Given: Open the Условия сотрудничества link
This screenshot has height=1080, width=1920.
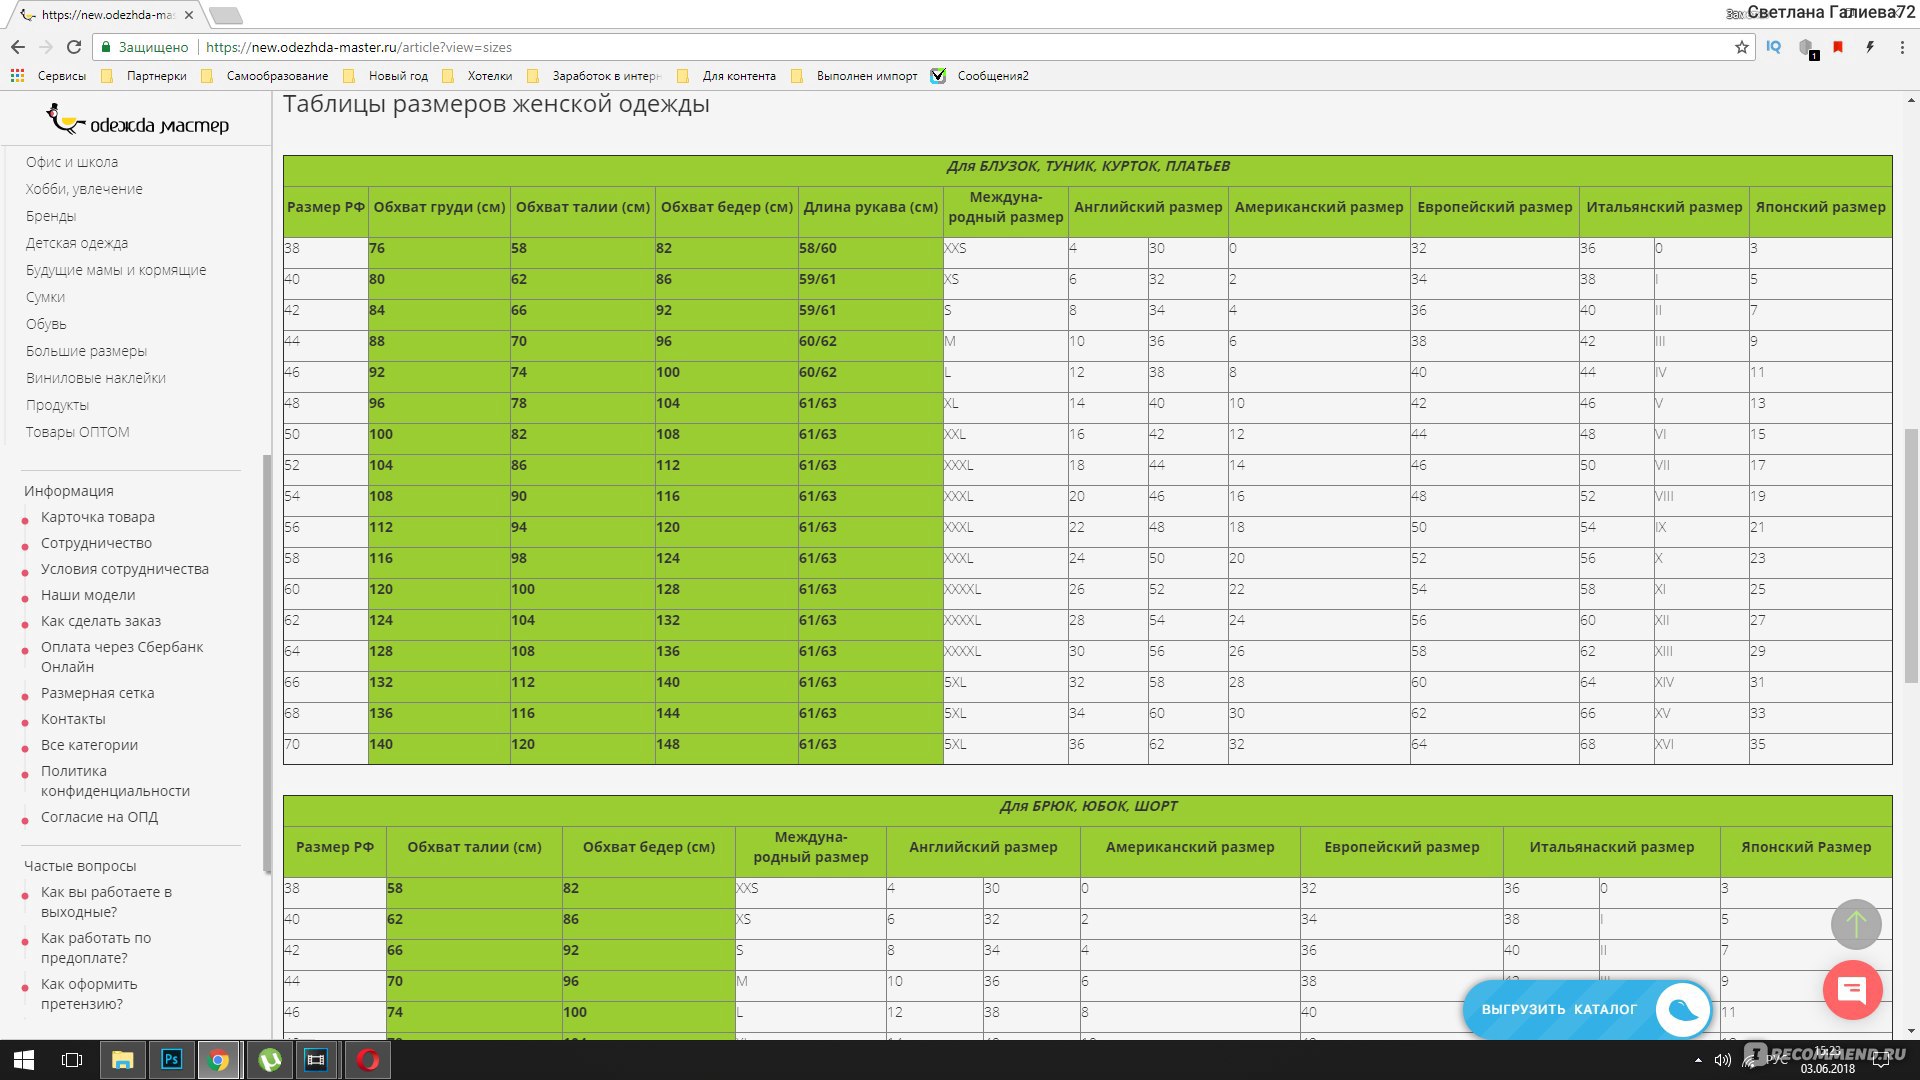Looking at the screenshot, I should tap(125, 569).
